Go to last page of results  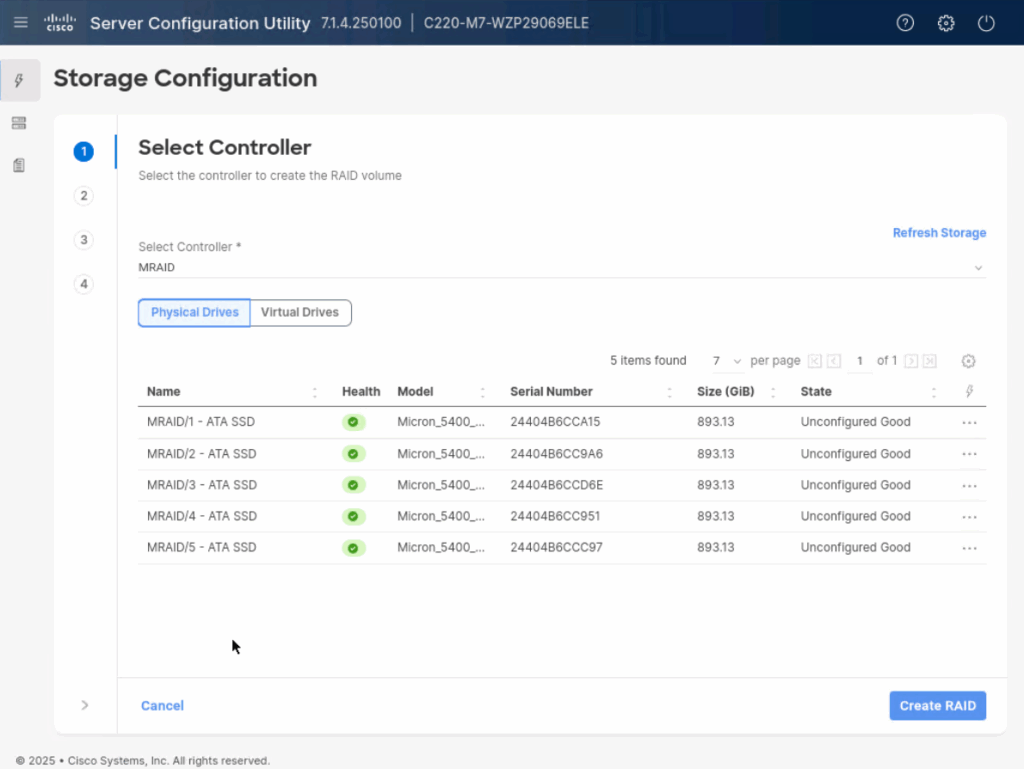930,361
